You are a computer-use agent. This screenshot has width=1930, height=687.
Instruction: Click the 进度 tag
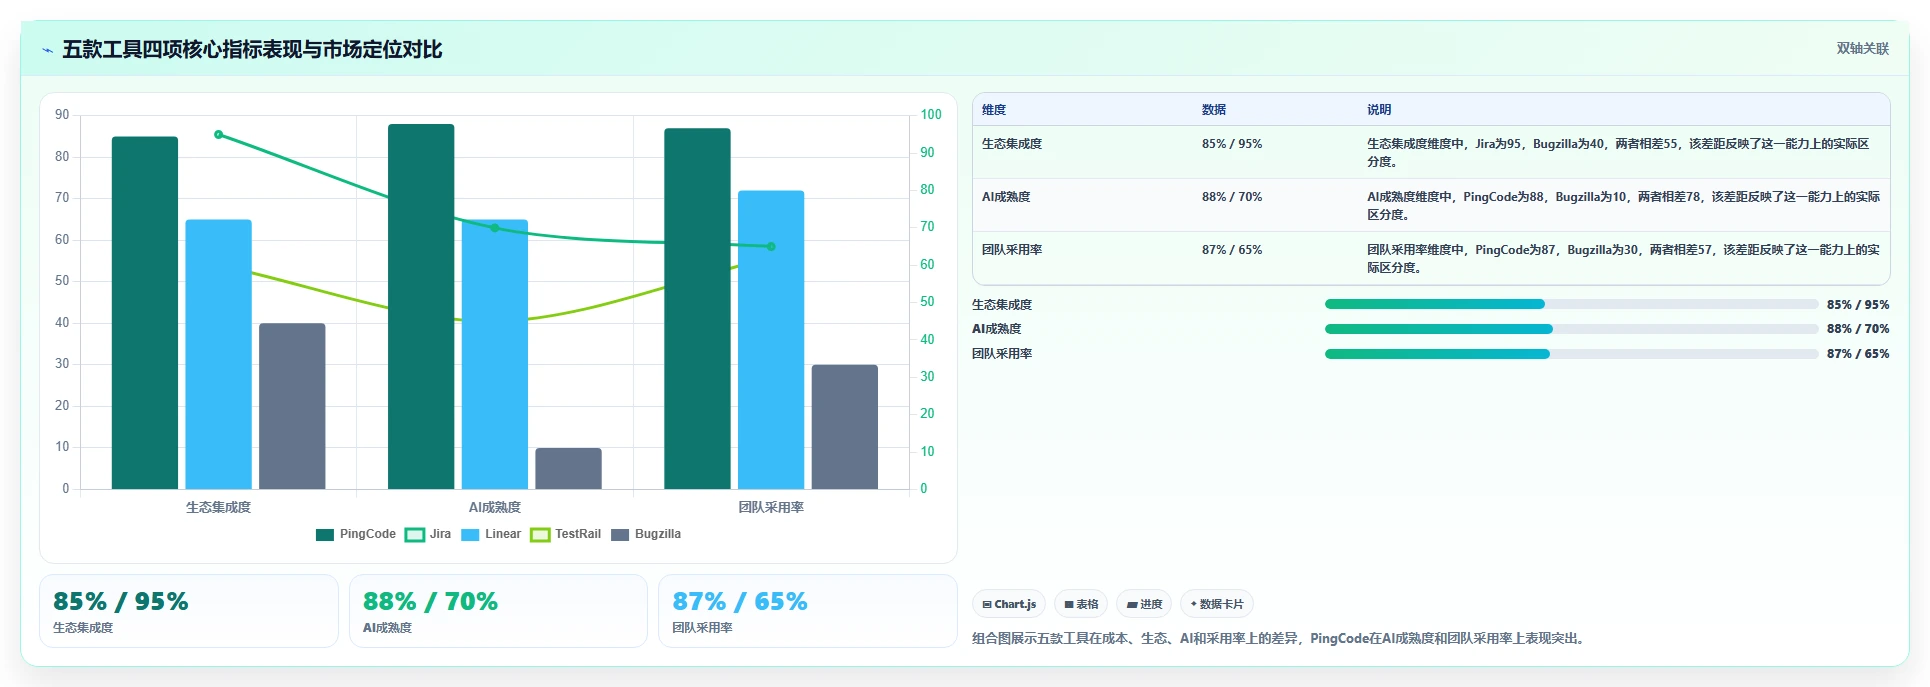1144,604
